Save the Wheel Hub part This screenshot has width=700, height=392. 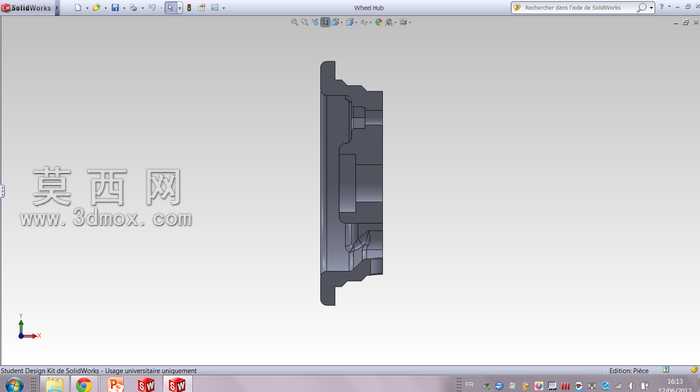pyautogui.click(x=115, y=8)
